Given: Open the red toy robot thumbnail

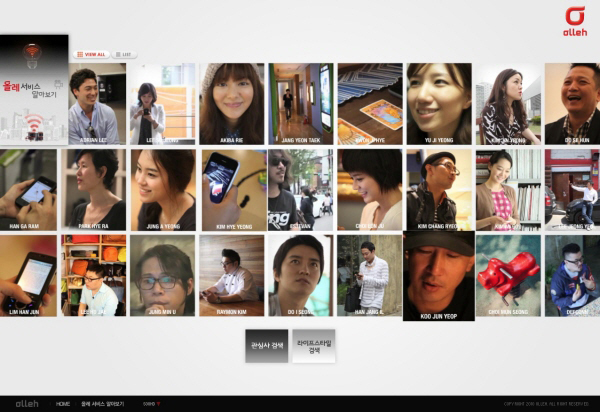Looking at the screenshot, I should pos(507,275).
